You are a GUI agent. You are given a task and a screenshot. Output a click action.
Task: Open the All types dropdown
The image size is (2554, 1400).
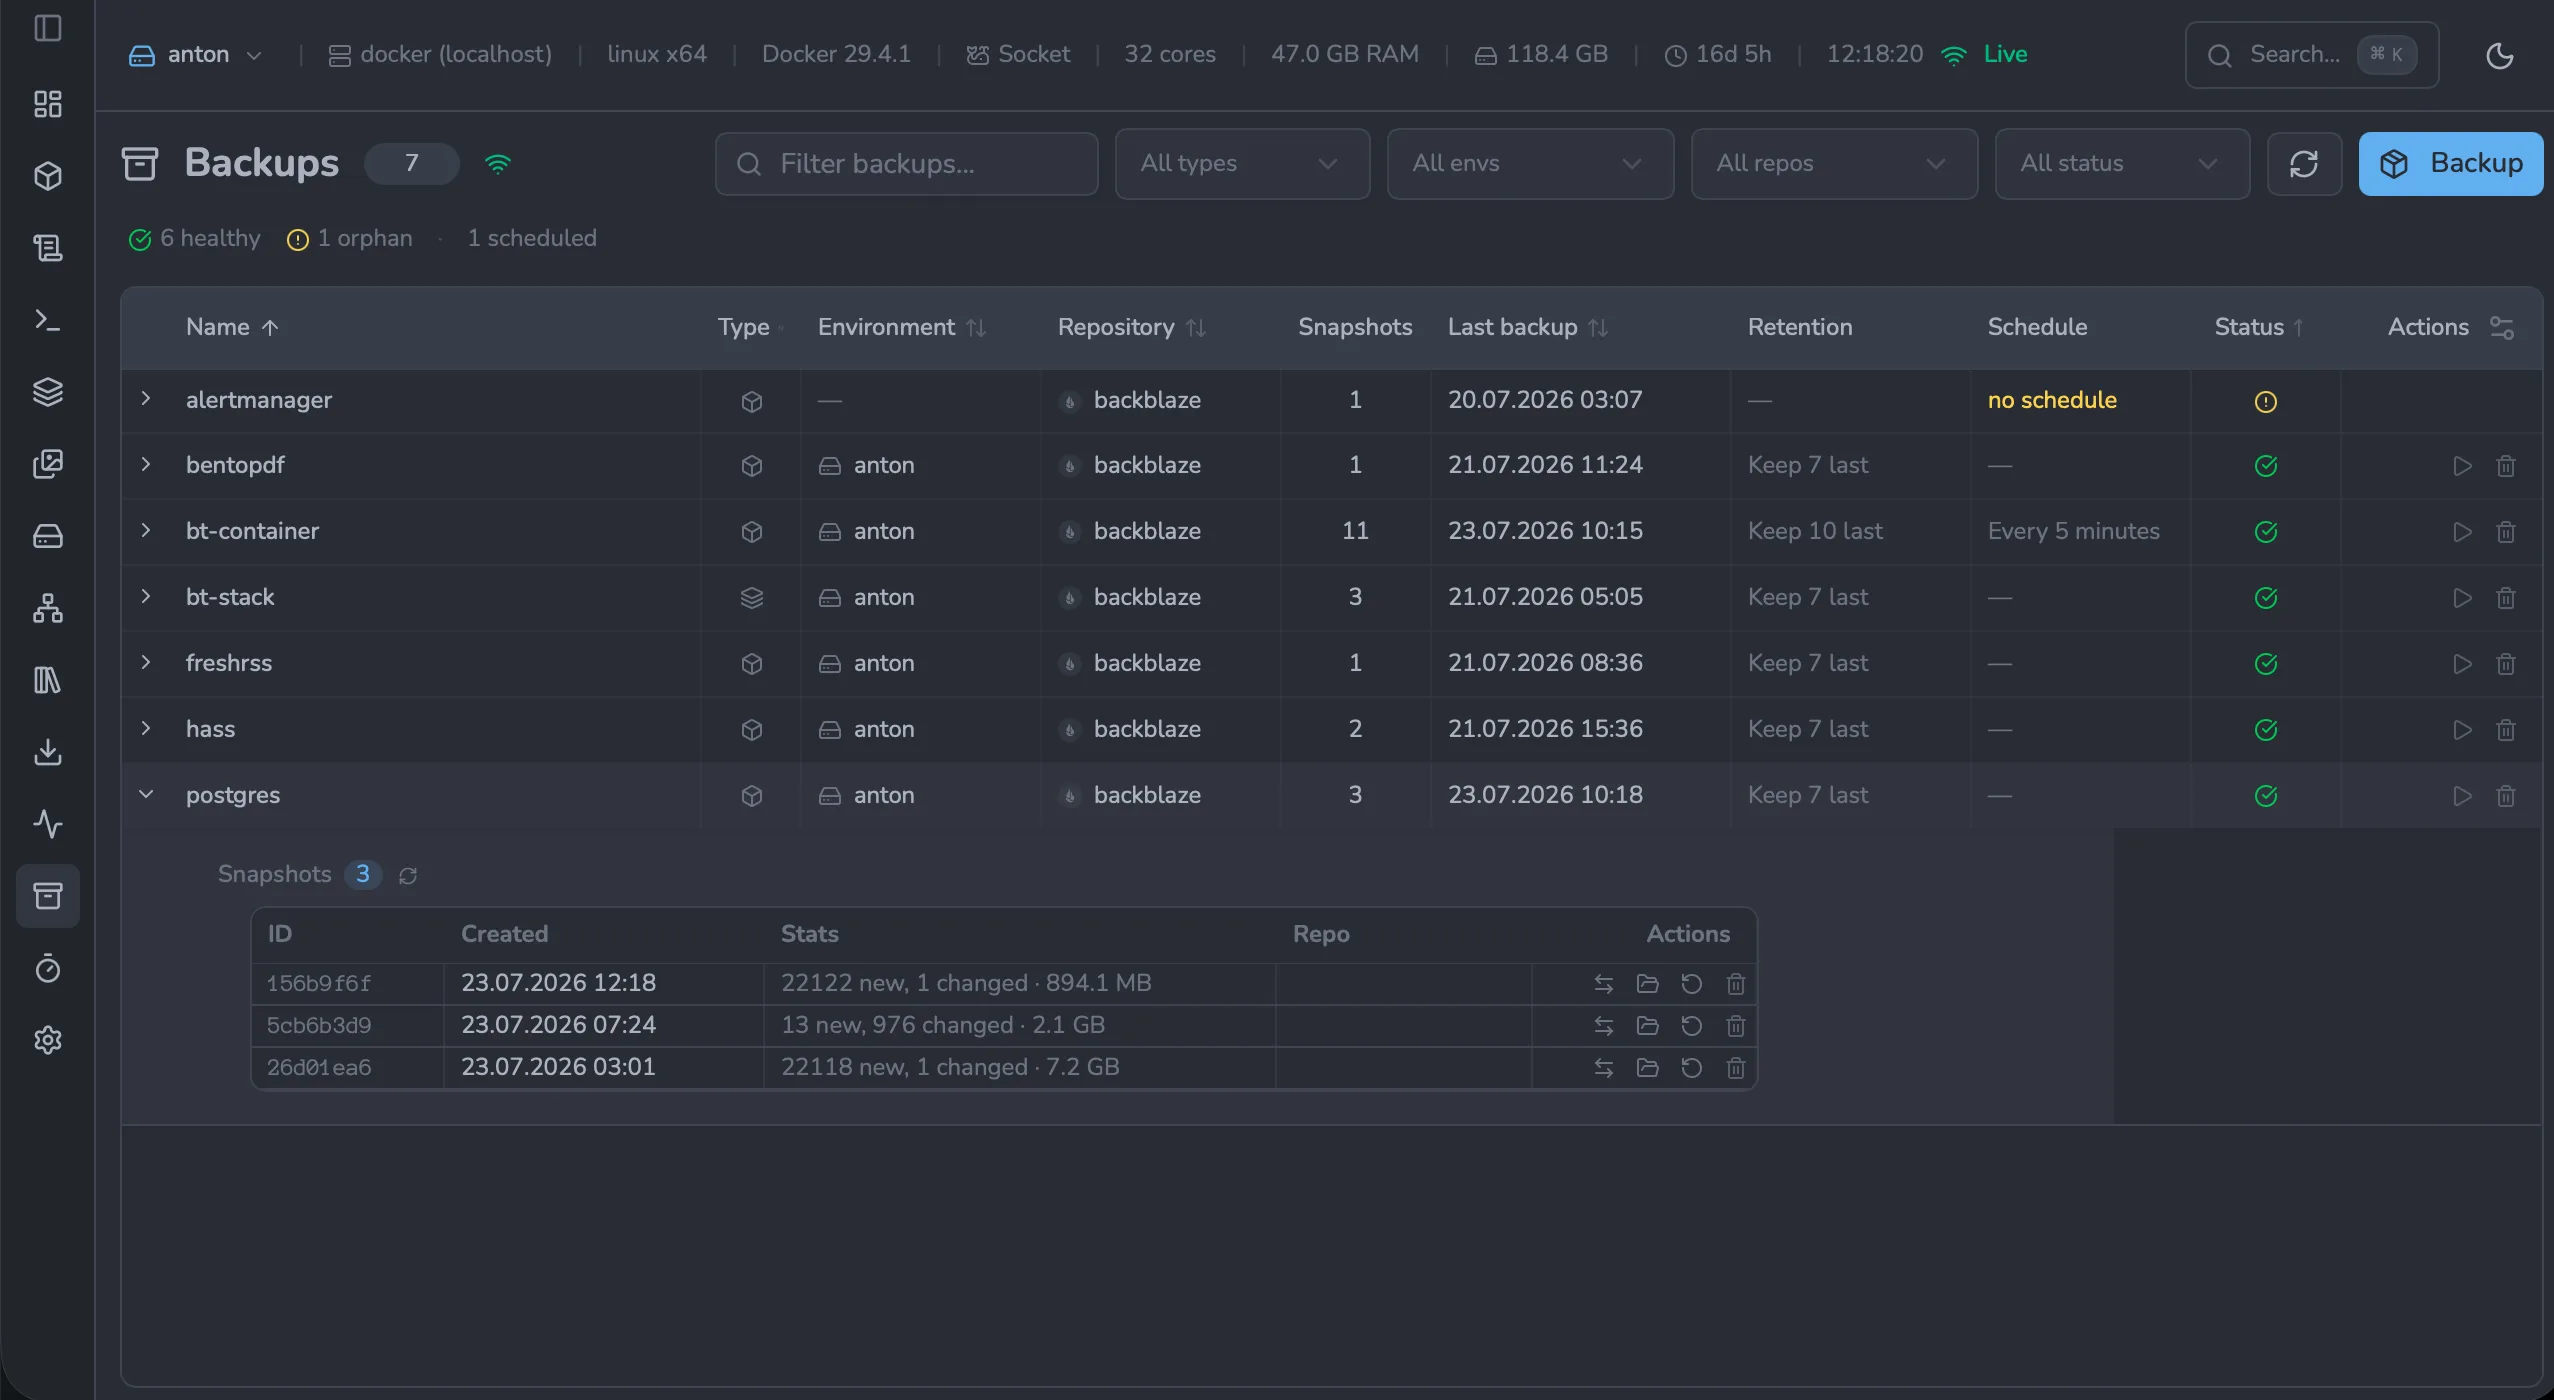pos(1242,163)
